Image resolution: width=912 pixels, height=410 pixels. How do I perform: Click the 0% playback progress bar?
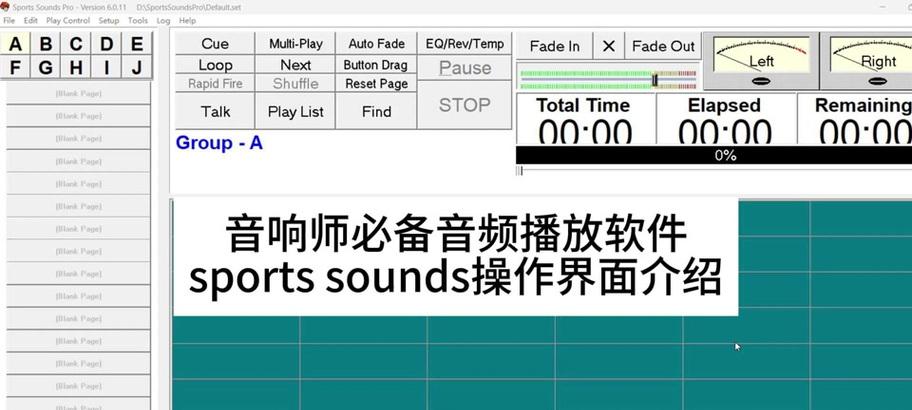coord(714,155)
